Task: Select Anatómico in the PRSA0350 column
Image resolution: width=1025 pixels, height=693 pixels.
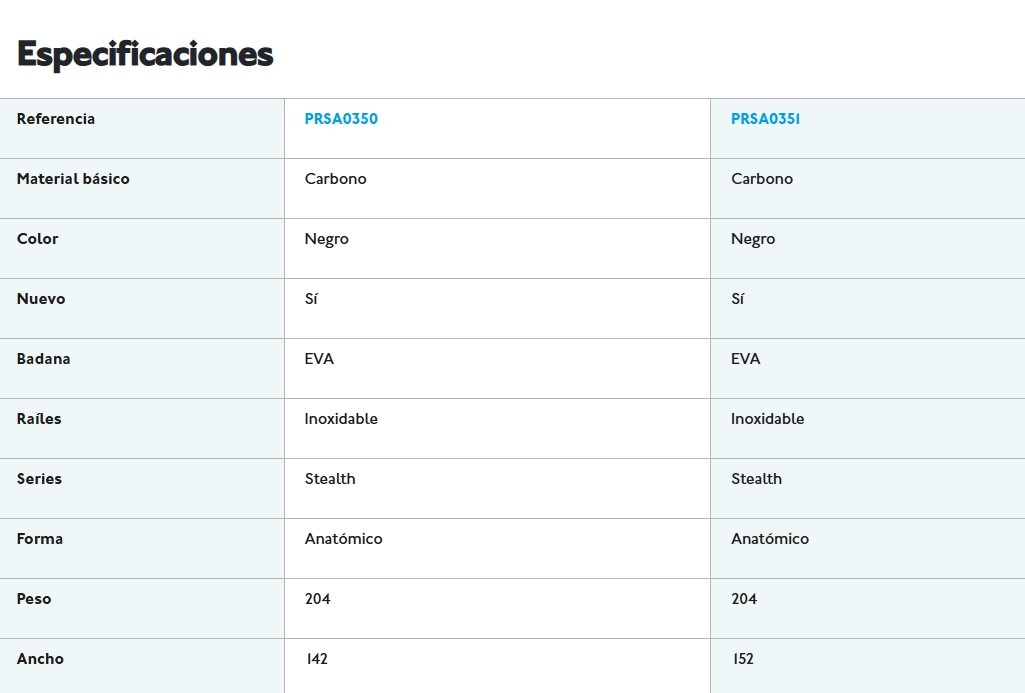Action: pos(343,539)
